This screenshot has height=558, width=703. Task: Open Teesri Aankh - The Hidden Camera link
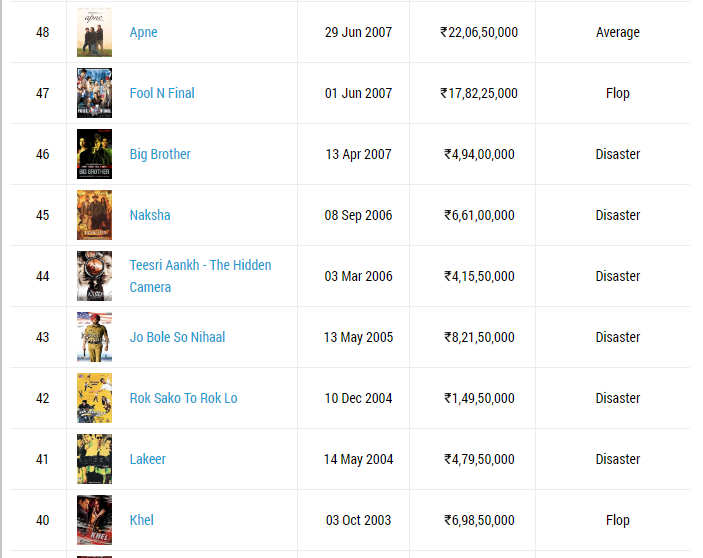[200, 276]
